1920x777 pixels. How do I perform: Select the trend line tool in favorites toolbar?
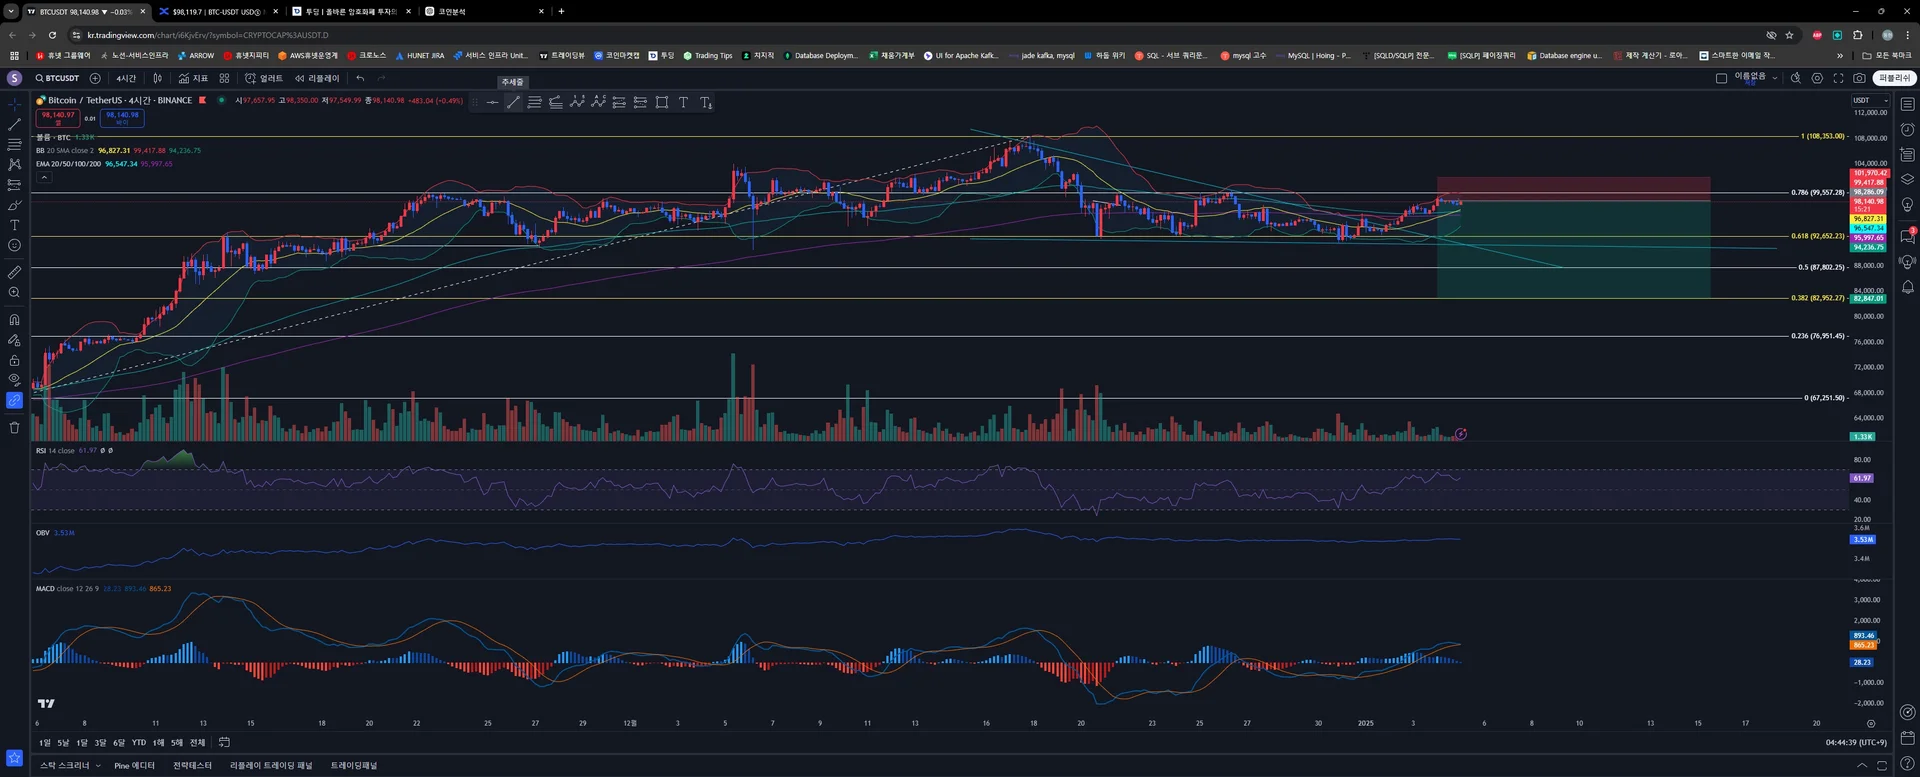(513, 103)
